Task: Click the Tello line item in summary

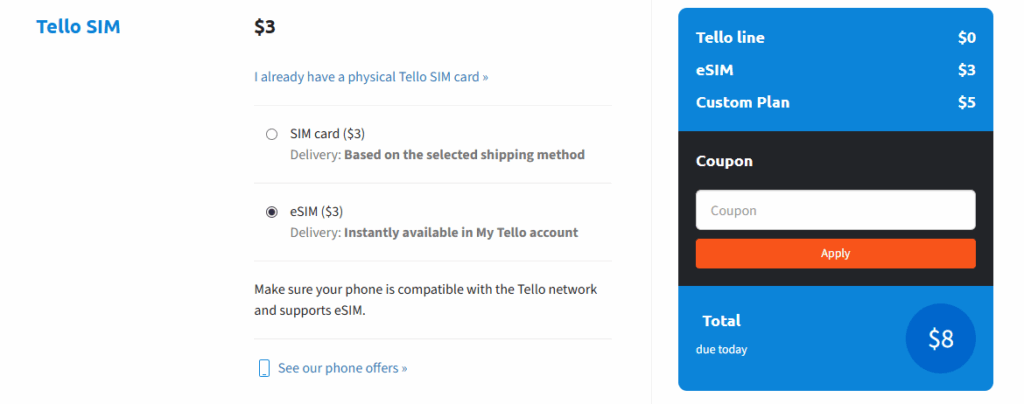Action: (730, 38)
